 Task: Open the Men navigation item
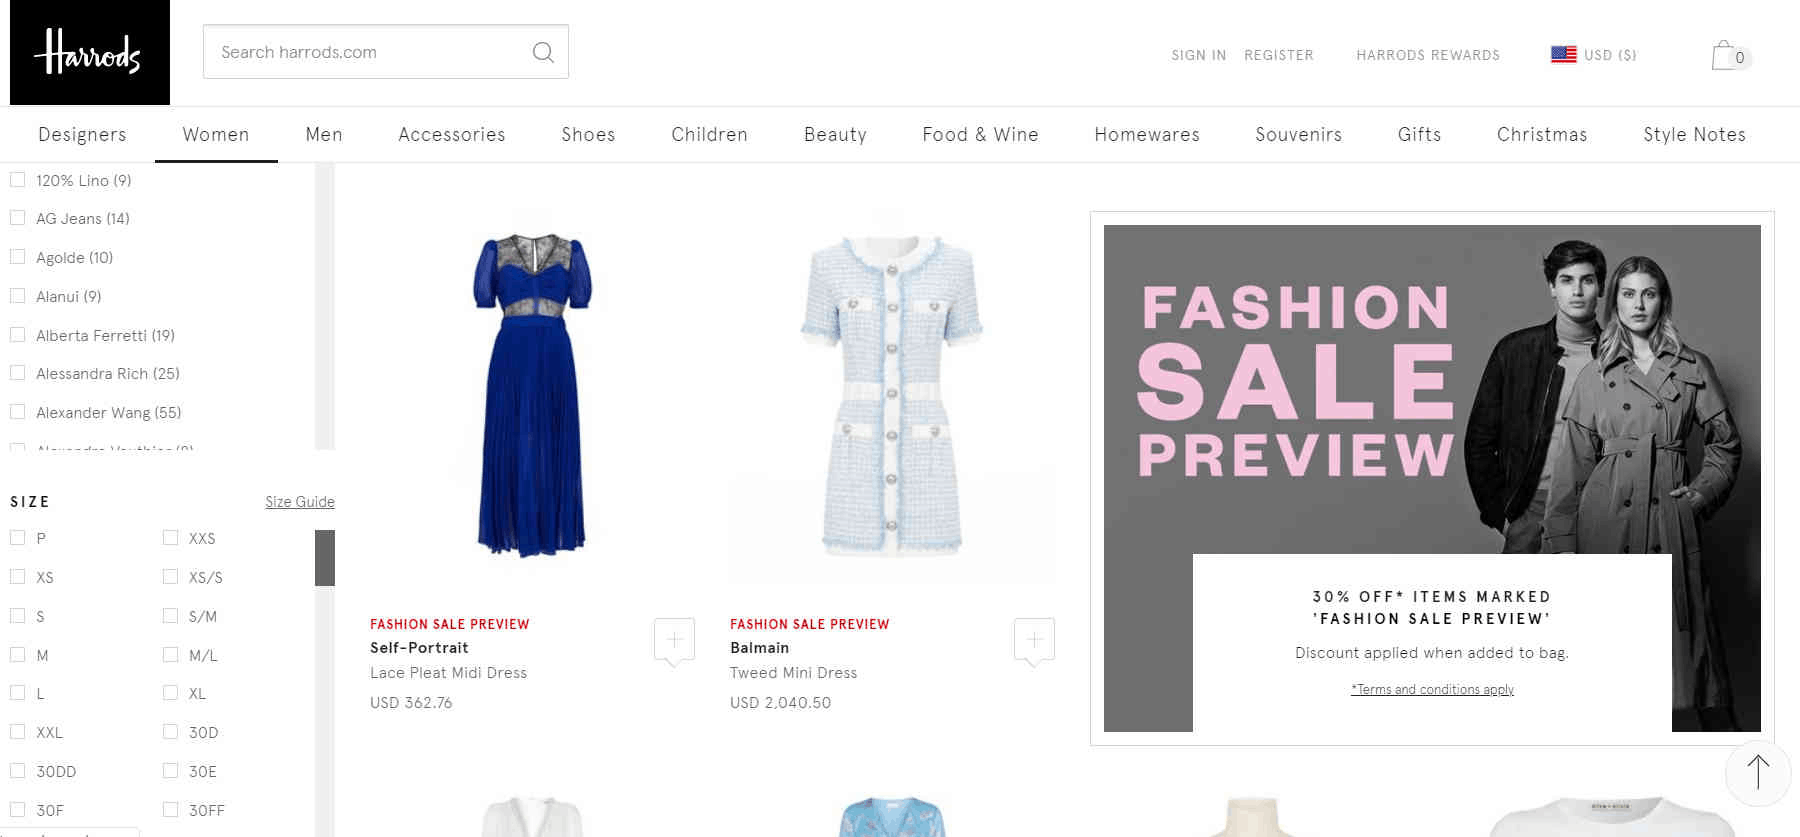[x=324, y=134]
